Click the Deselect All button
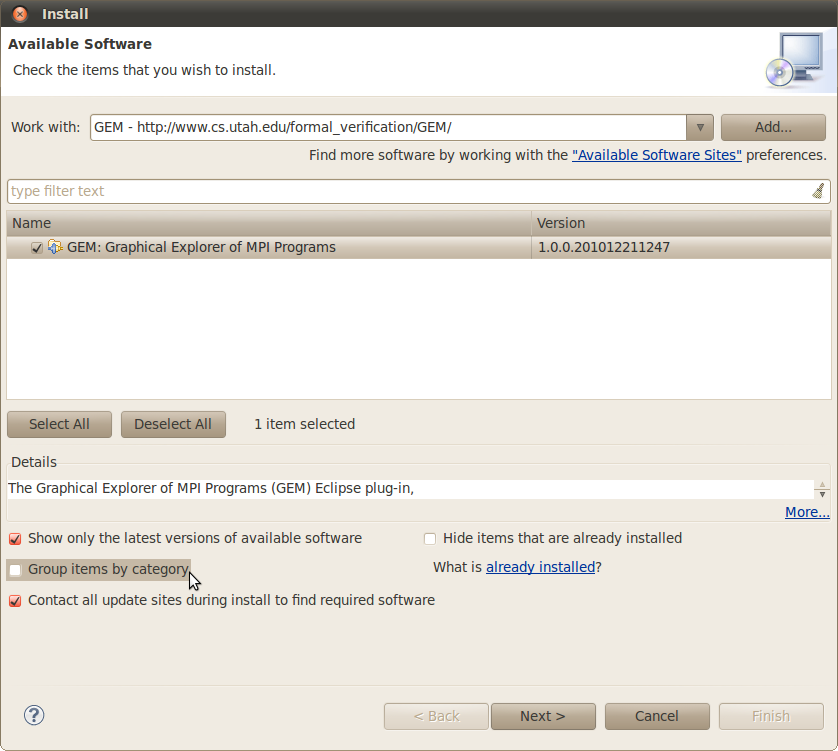Viewport: 838px width, 751px height. (173, 424)
